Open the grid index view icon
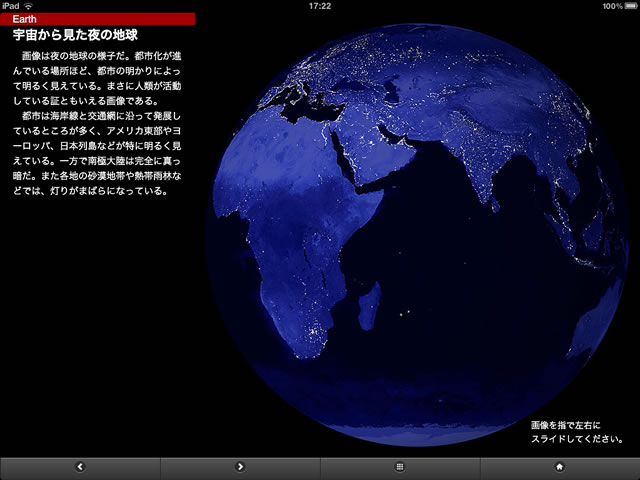The width and height of the screenshot is (640, 480). pyautogui.click(x=400, y=467)
